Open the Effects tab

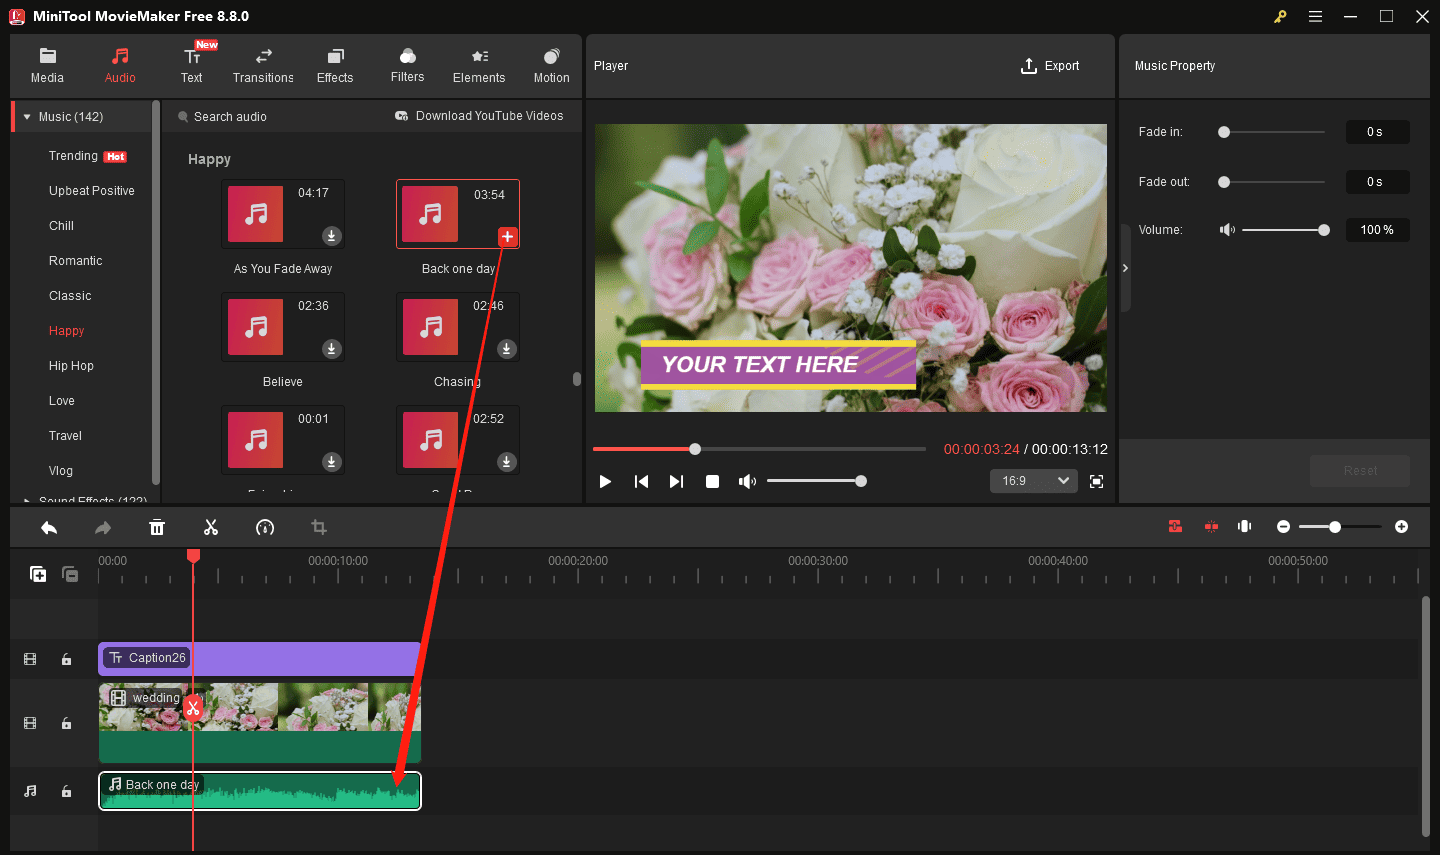(335, 66)
